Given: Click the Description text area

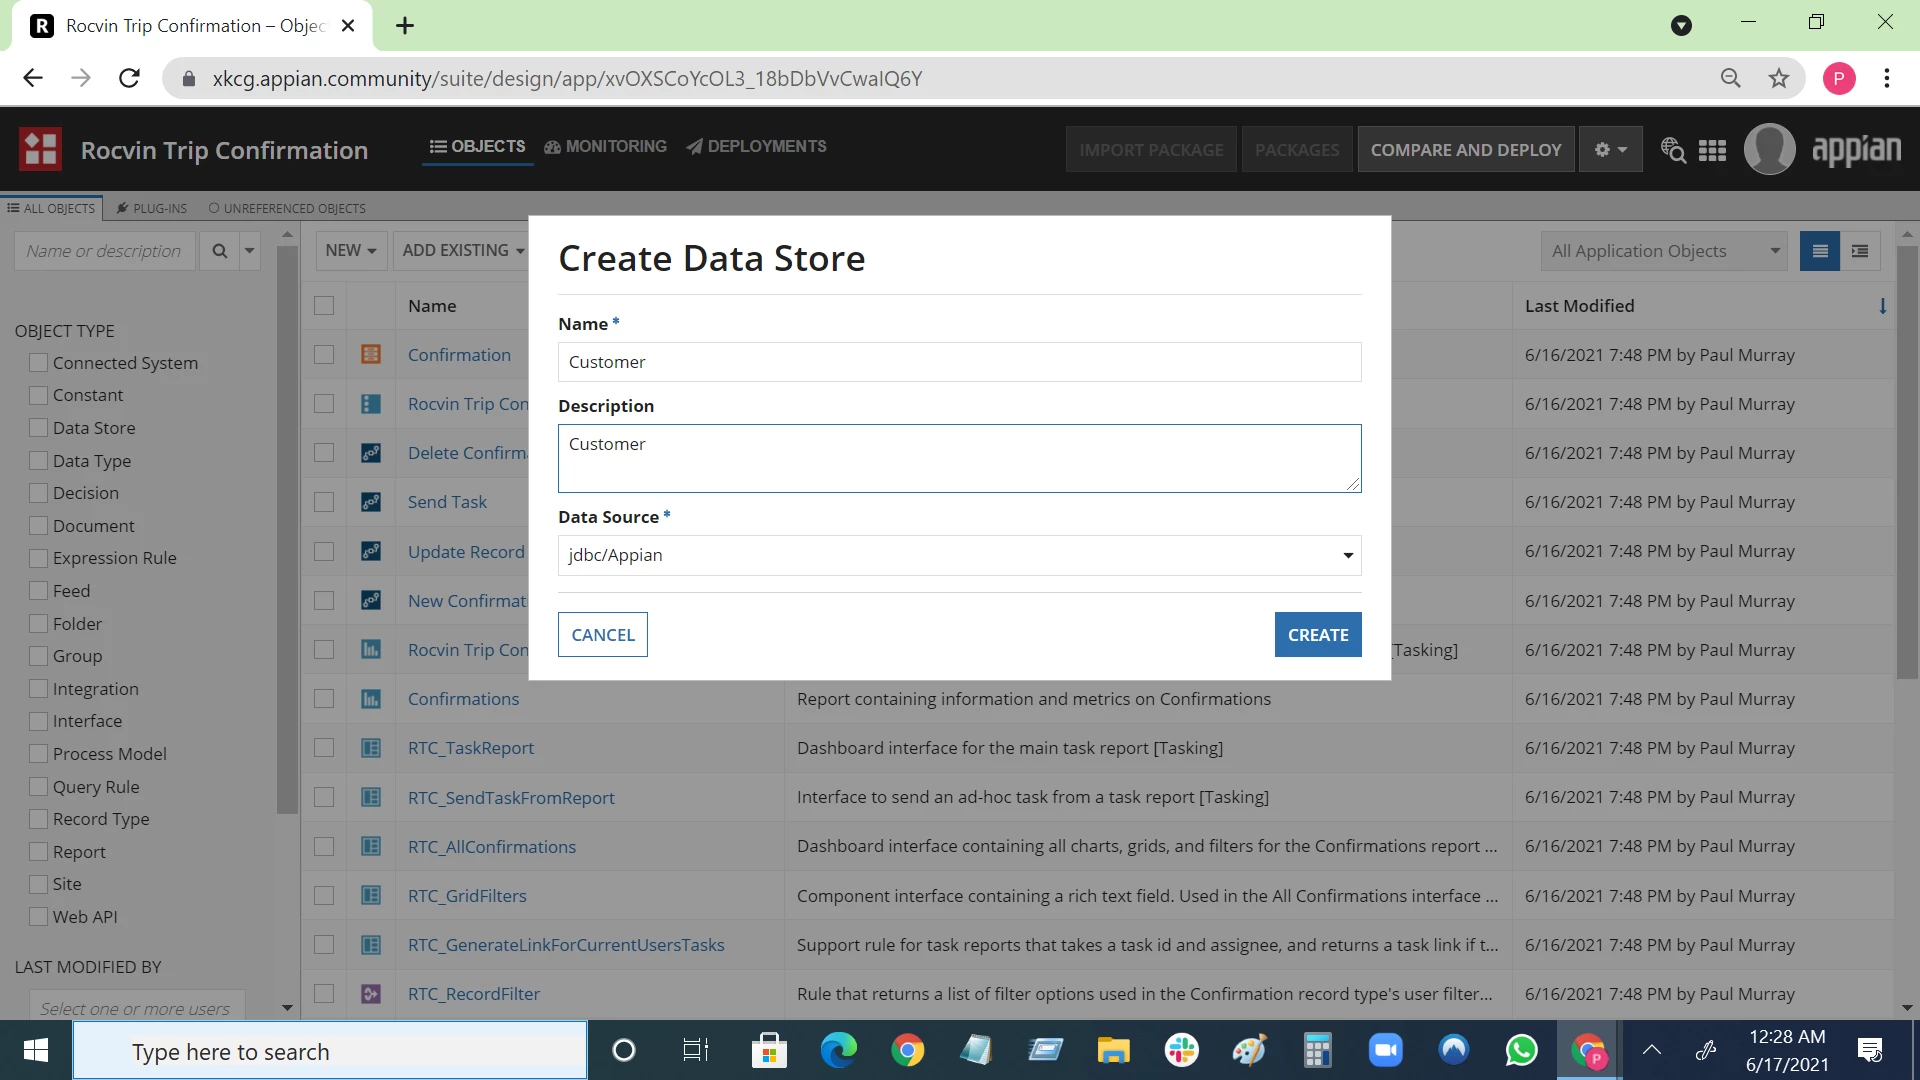Looking at the screenshot, I should coord(959,459).
